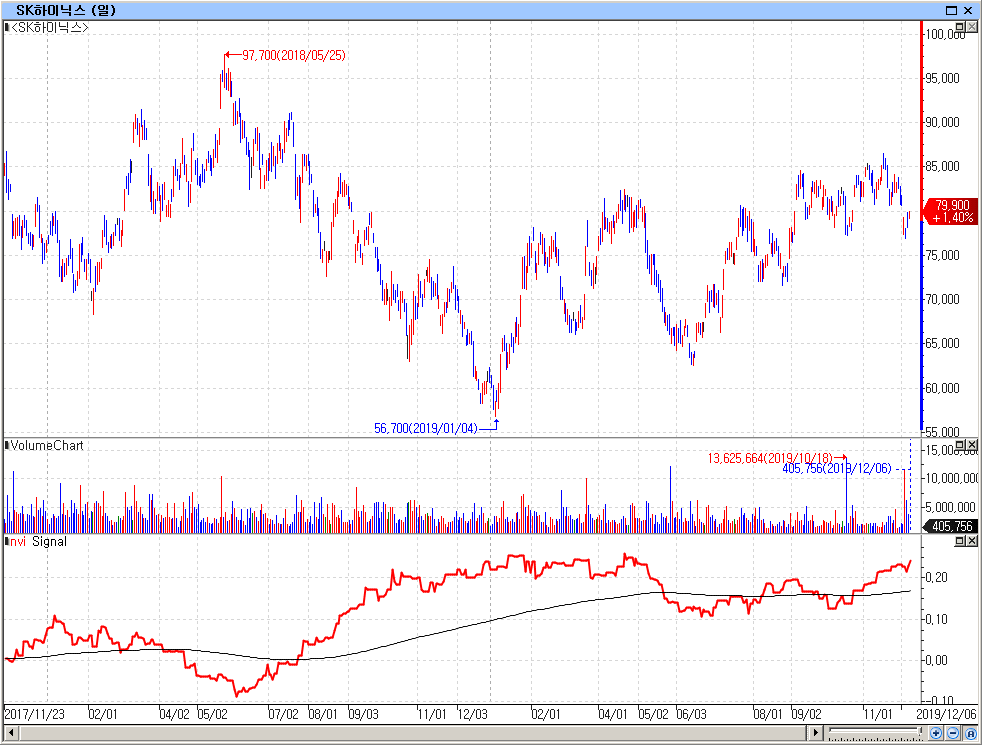Select the 'Signal' line legend label
This screenshot has width=982, height=745.
49,542
